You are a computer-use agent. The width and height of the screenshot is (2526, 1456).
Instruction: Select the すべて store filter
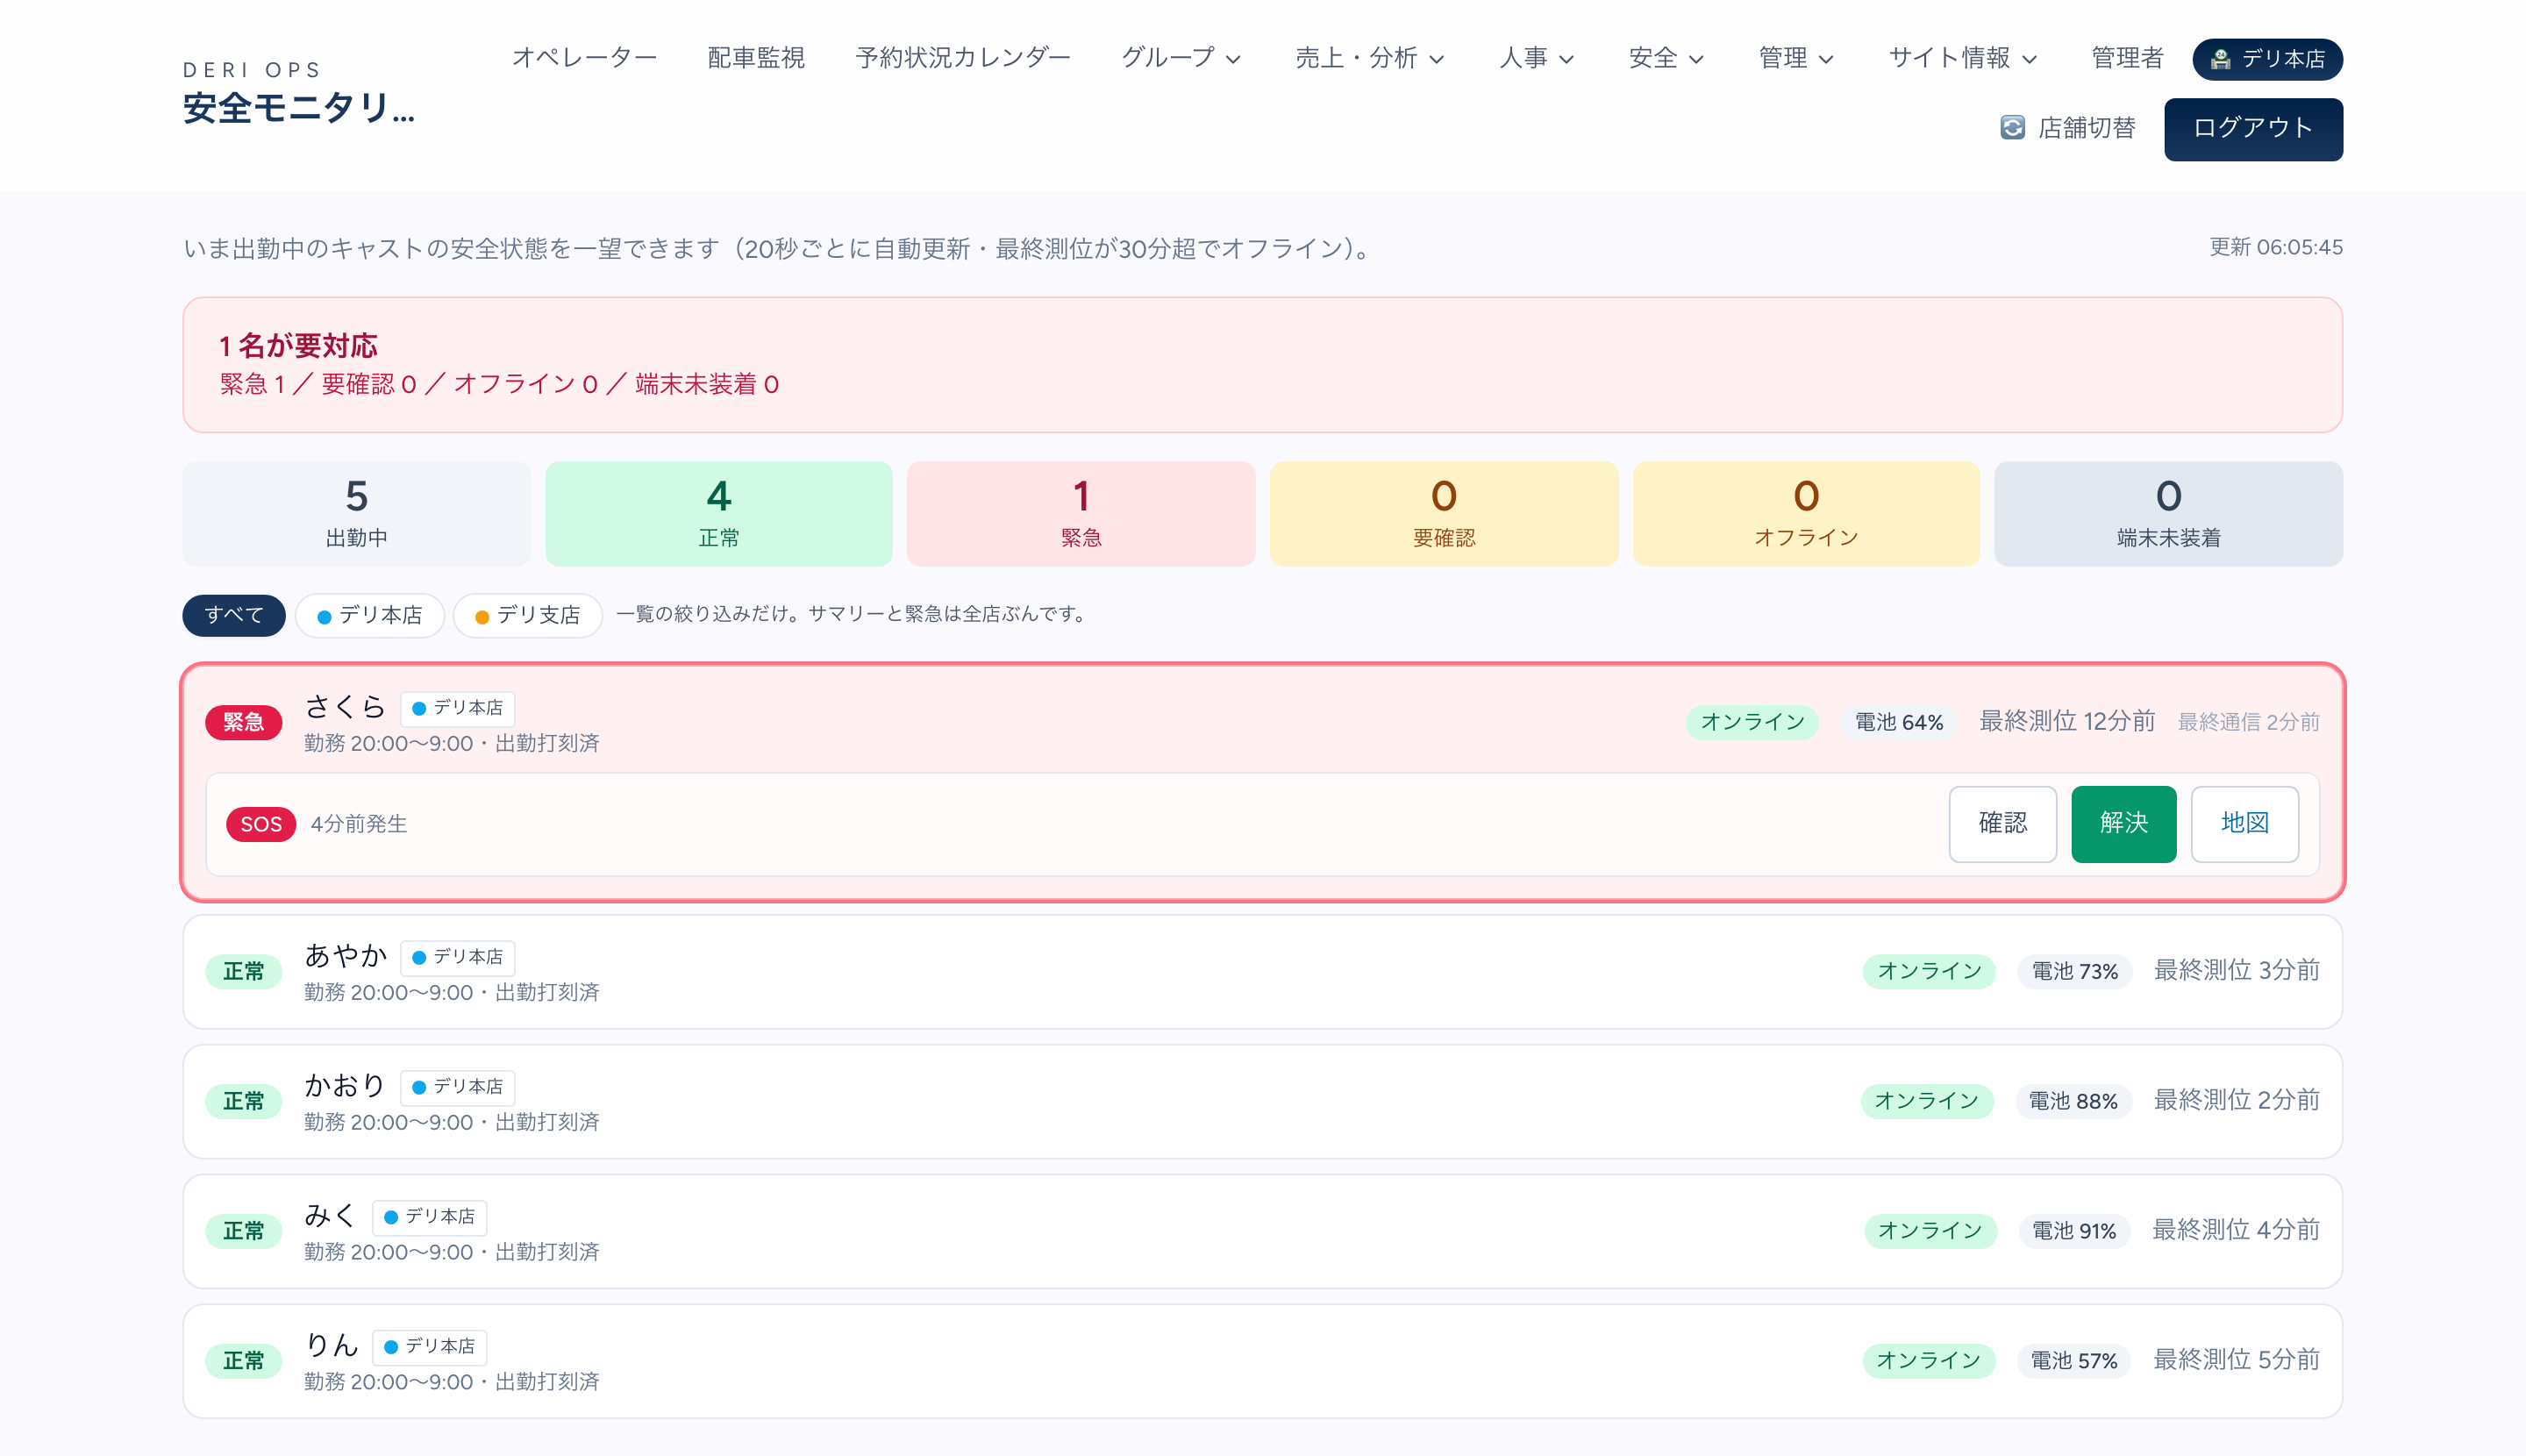[233, 615]
